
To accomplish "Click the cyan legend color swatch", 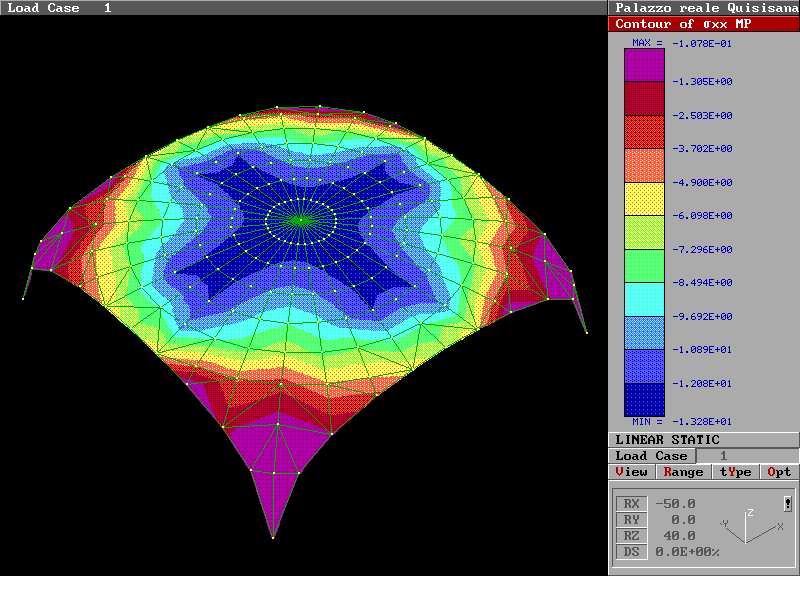I will [644, 300].
